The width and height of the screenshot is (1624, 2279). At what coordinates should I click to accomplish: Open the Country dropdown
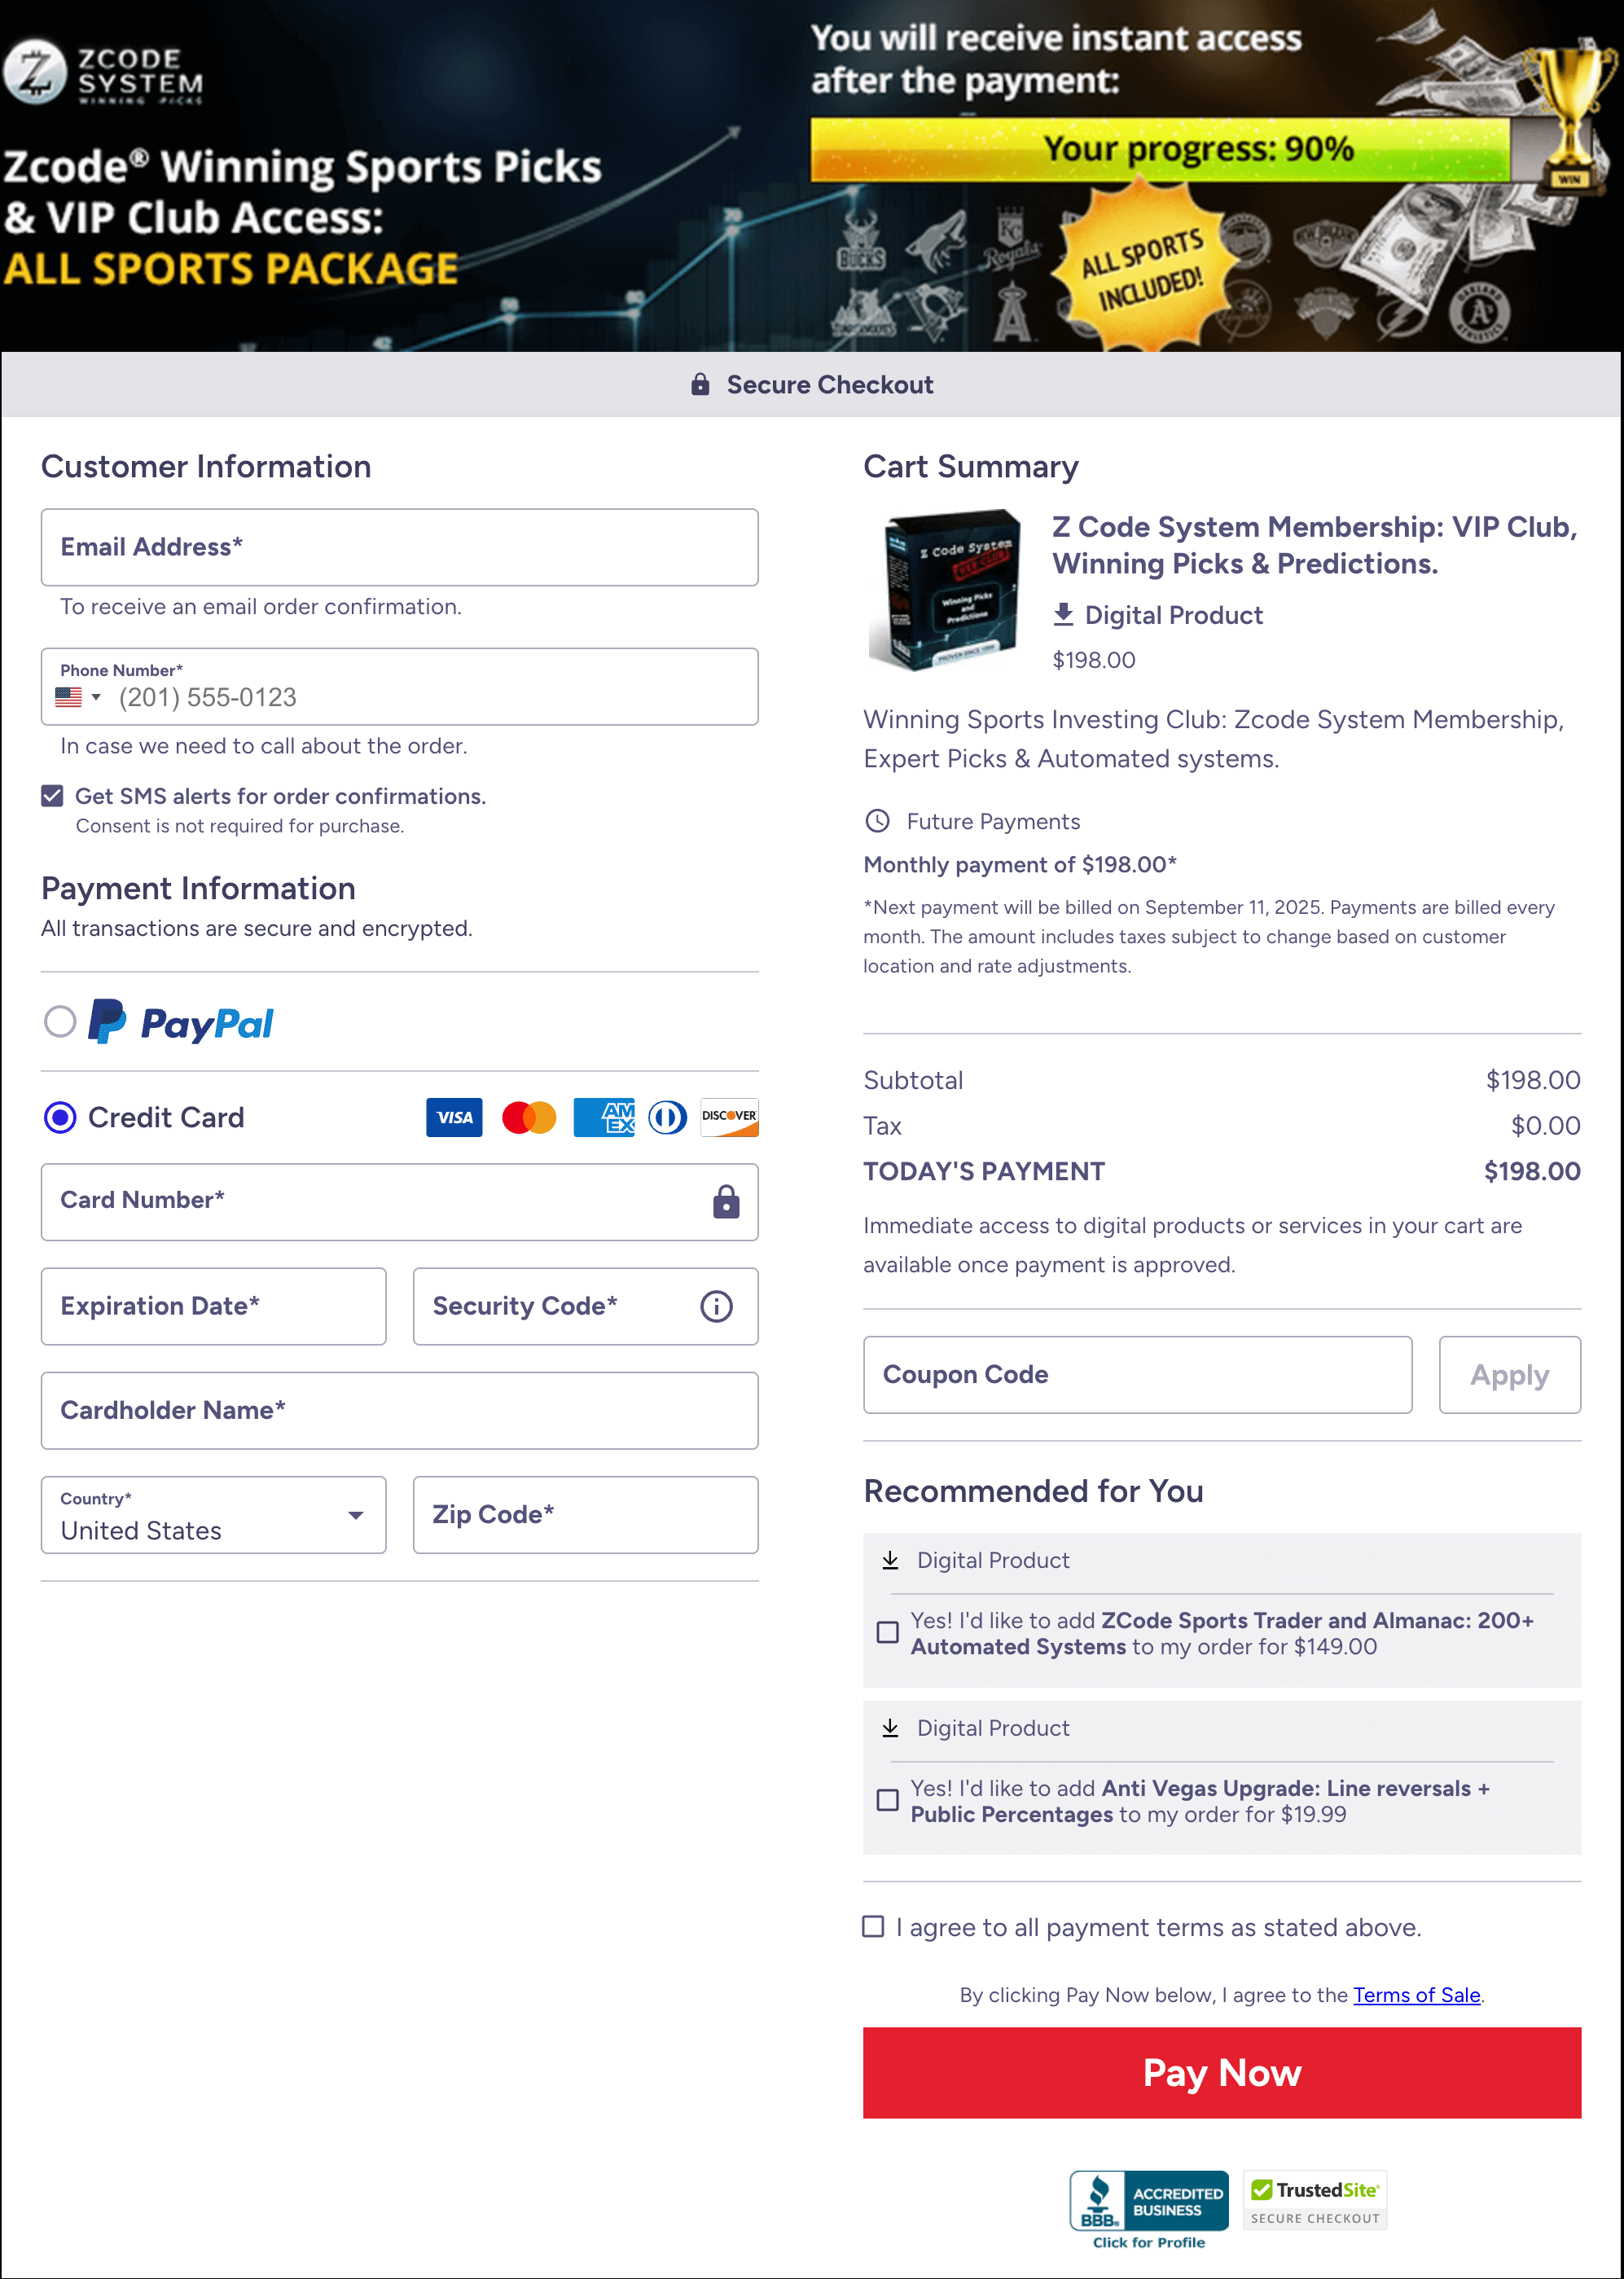pos(355,1516)
